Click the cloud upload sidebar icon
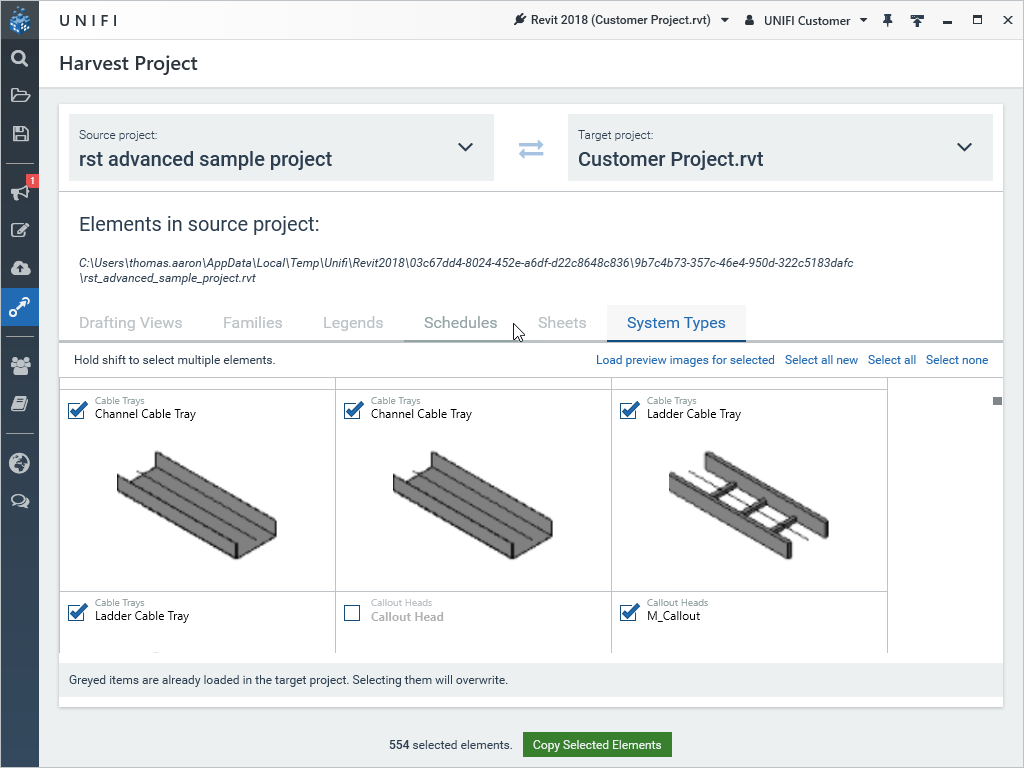Viewport: 1024px width, 768px height. [x=19, y=268]
